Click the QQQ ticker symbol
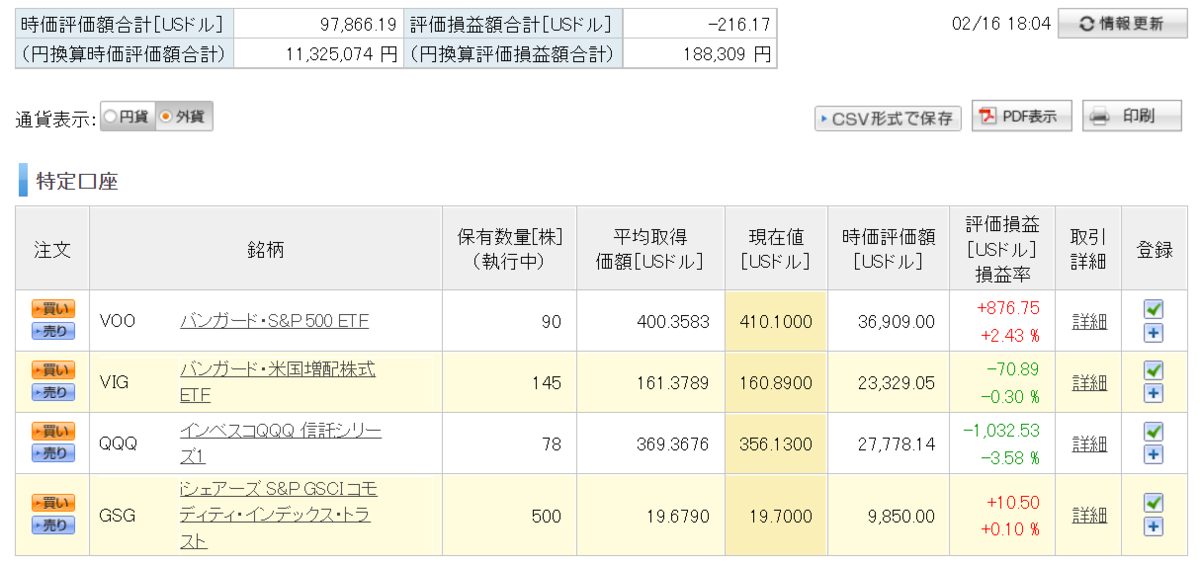 point(118,443)
